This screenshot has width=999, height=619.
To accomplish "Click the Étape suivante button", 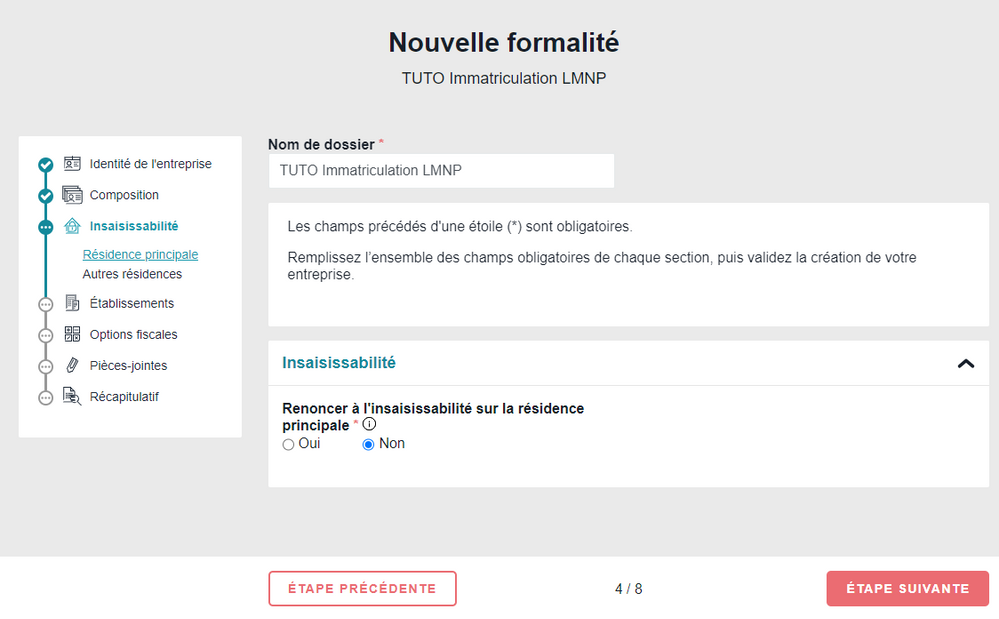I will (x=907, y=588).
